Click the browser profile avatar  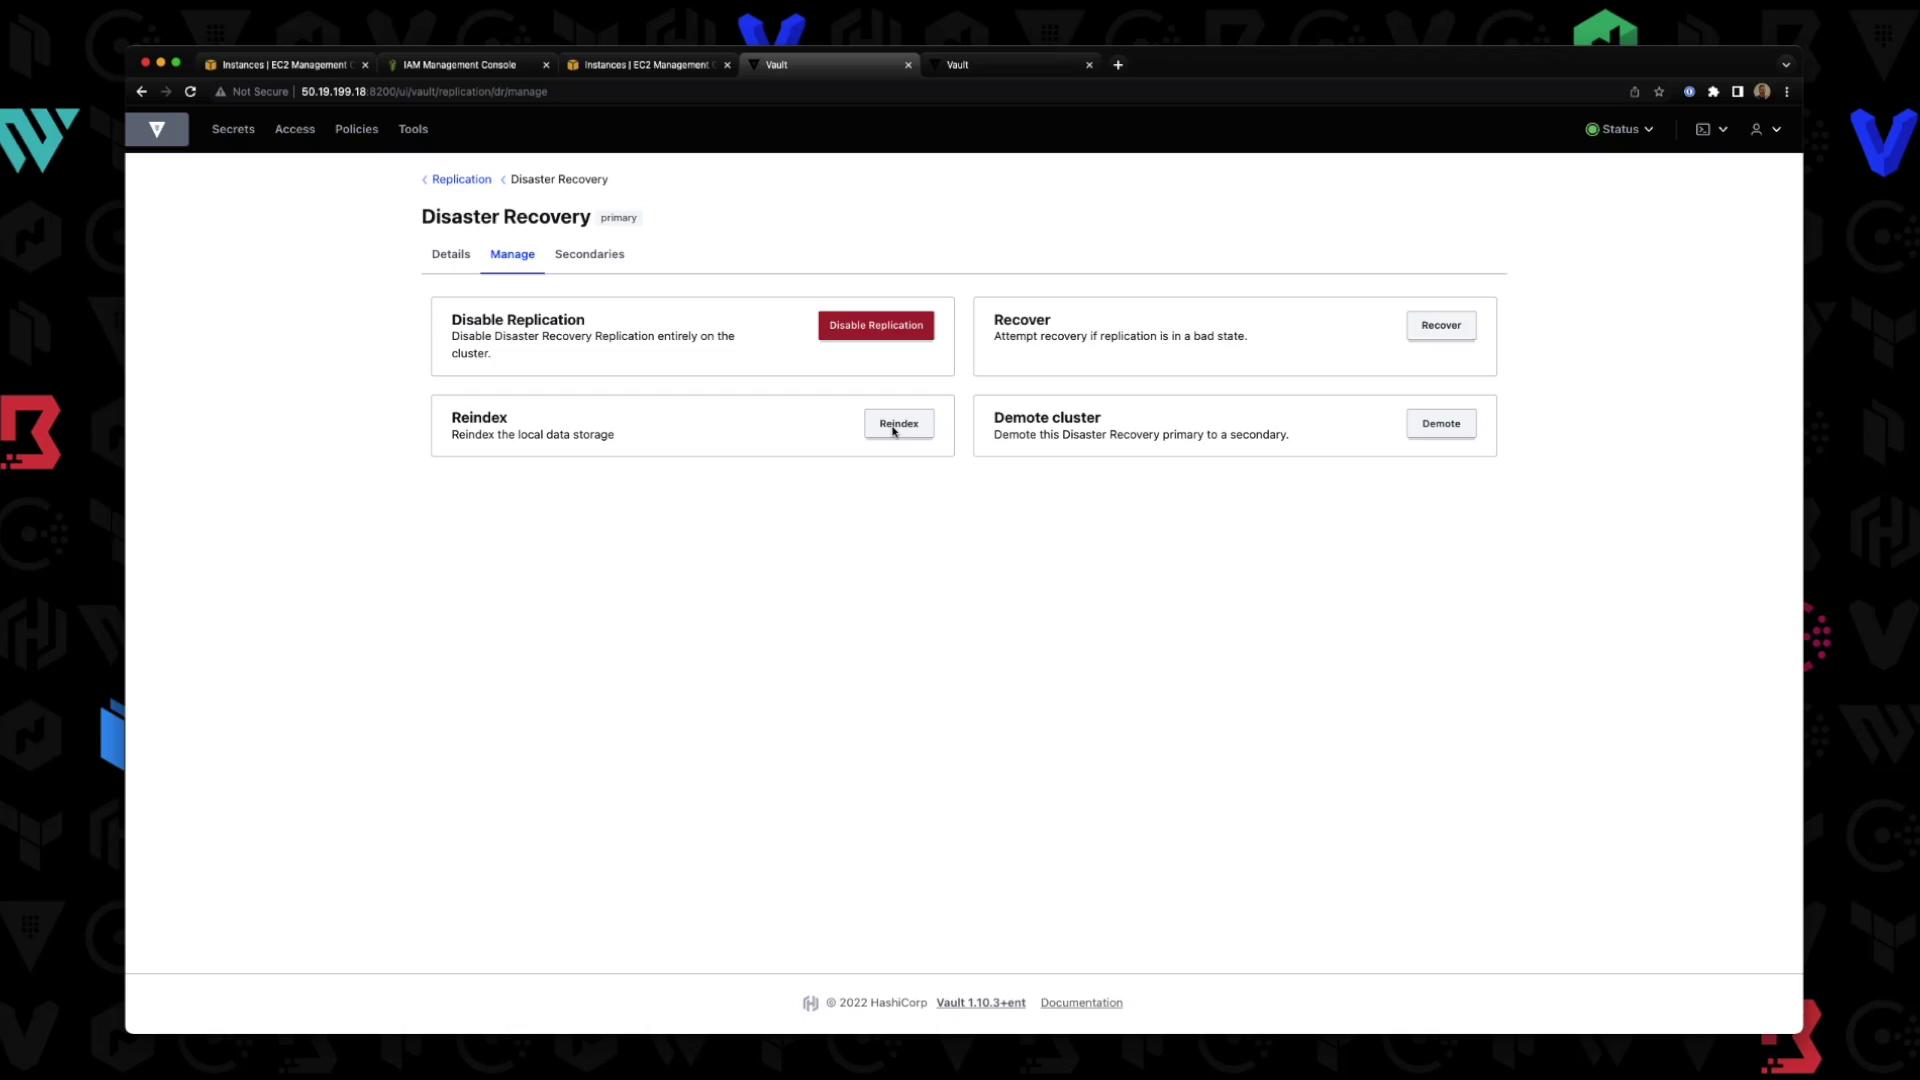[1762, 92]
